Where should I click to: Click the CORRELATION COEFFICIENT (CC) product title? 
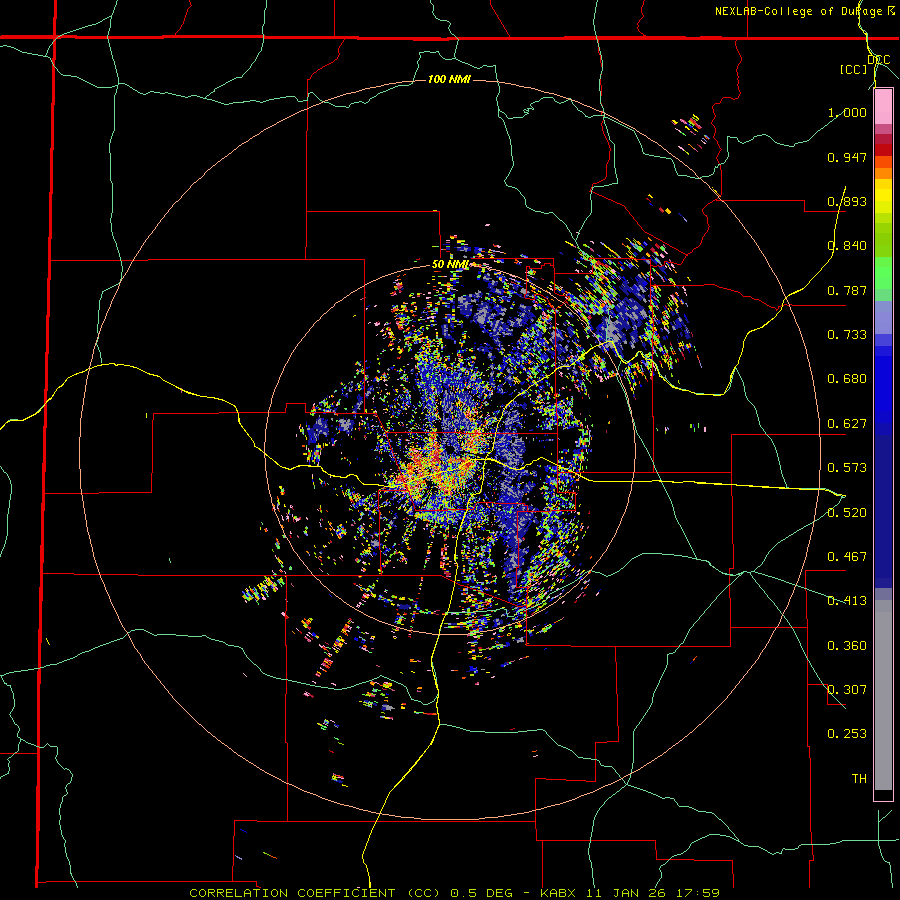tap(316, 893)
